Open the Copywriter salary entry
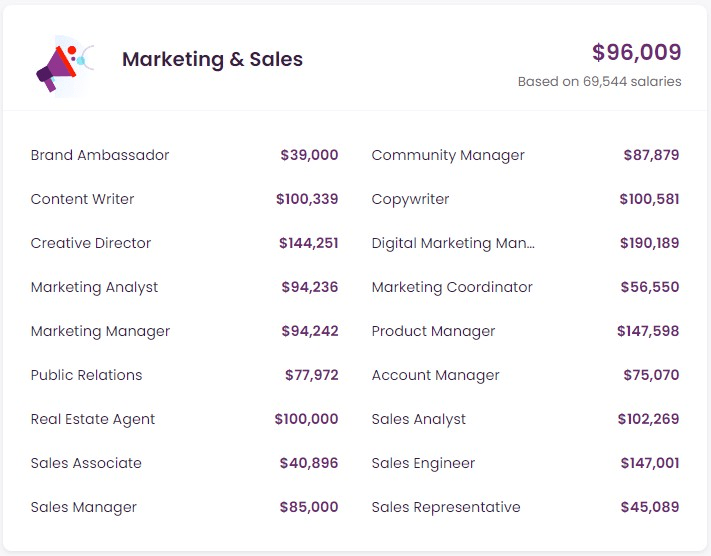Screen dimensions: 711x556 click(x=410, y=199)
